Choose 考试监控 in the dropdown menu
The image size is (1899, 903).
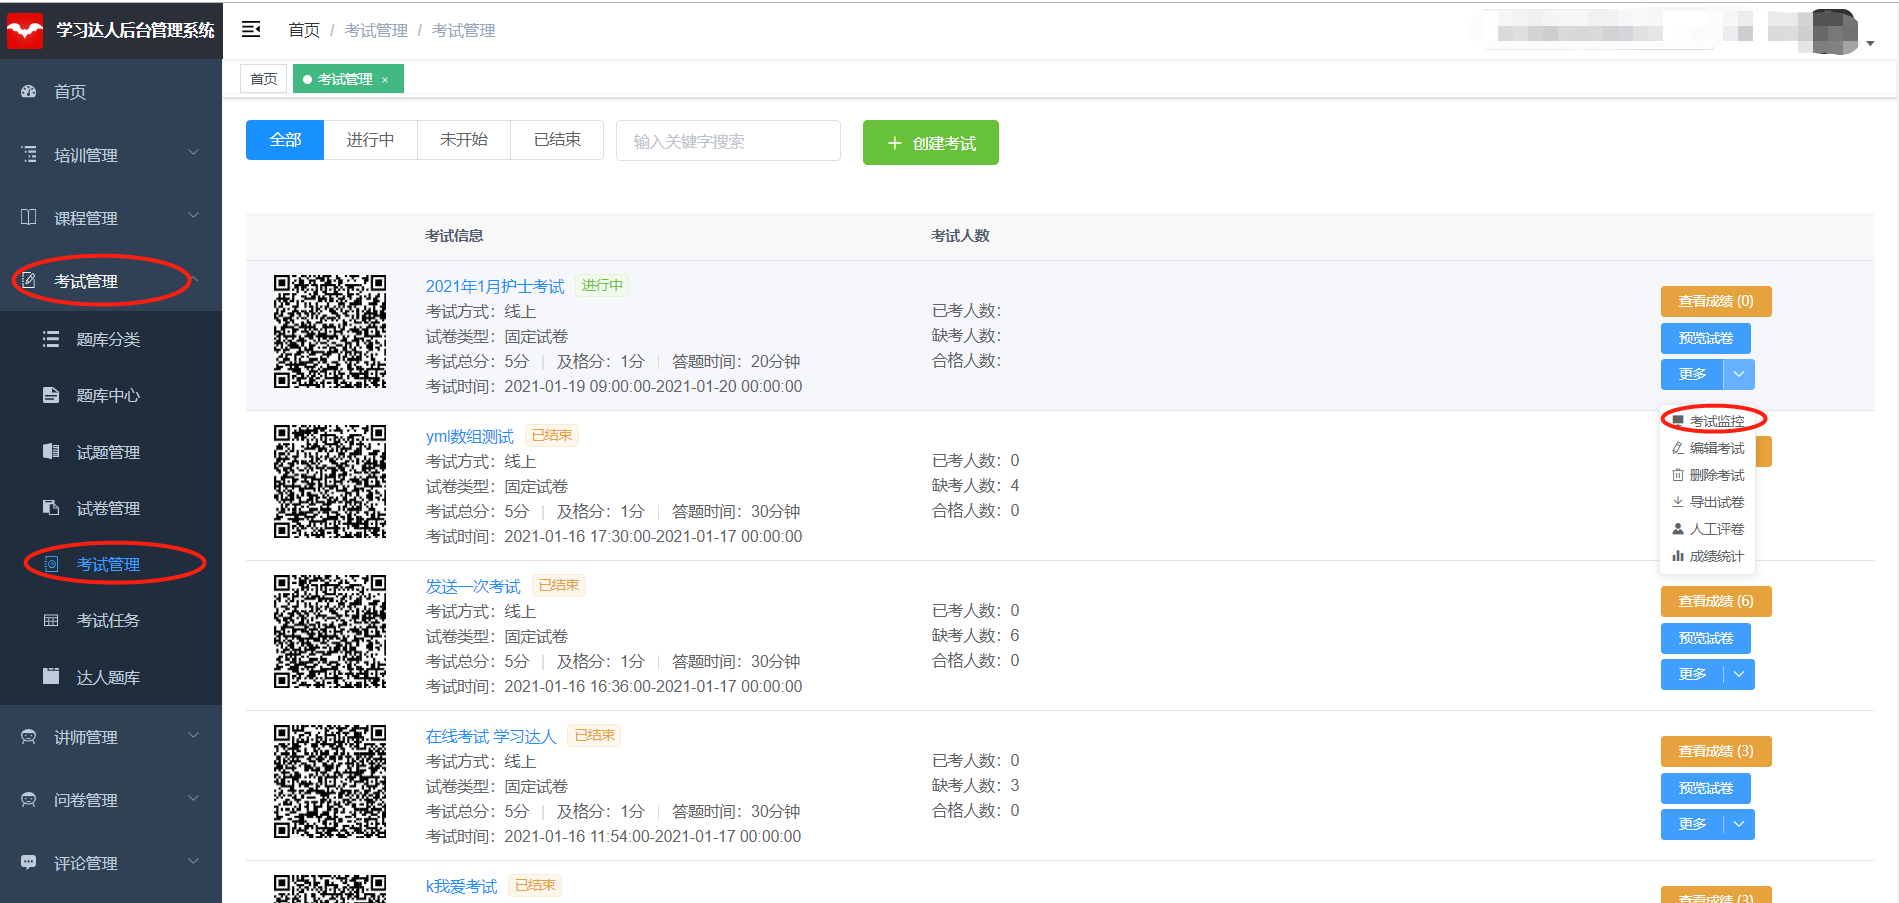coord(1716,421)
